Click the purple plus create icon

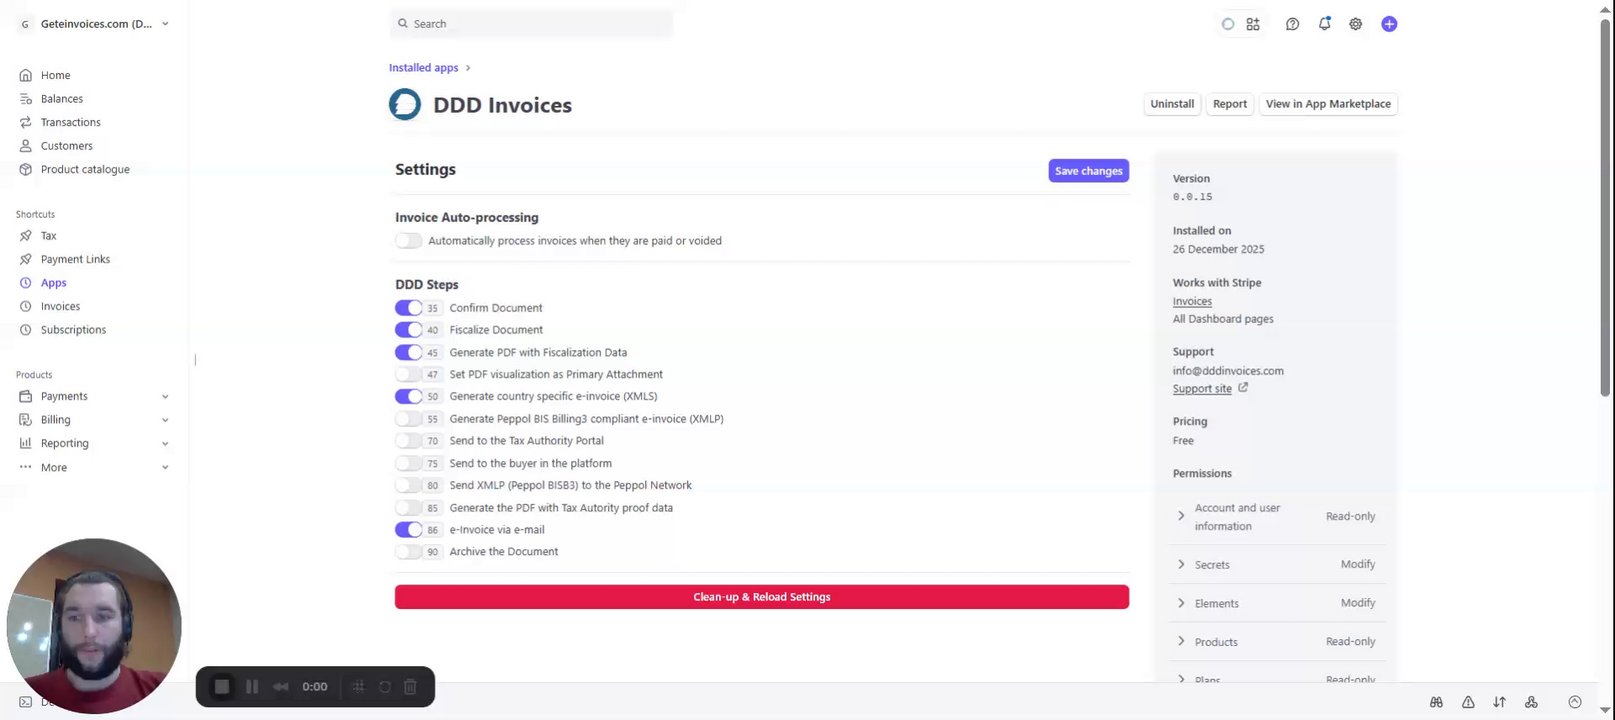(x=1389, y=24)
